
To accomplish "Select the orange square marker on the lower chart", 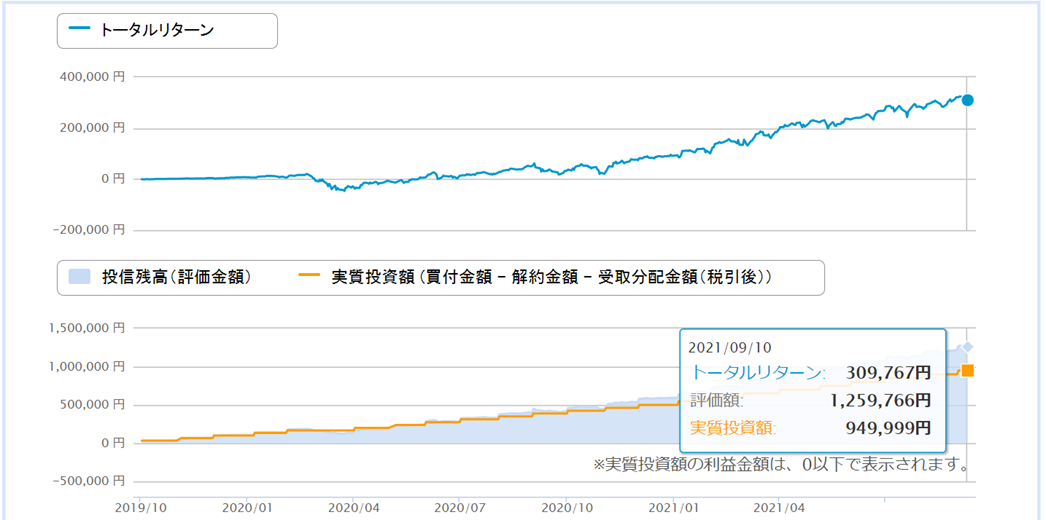I will 967,371.
